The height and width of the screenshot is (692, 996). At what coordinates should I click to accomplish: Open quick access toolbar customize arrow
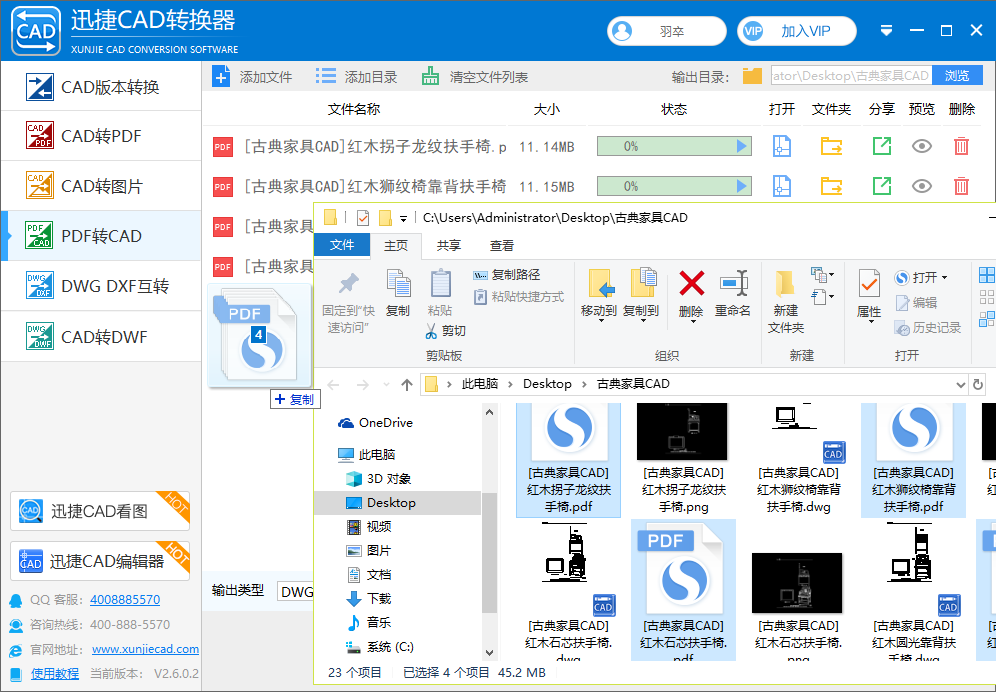(x=403, y=219)
